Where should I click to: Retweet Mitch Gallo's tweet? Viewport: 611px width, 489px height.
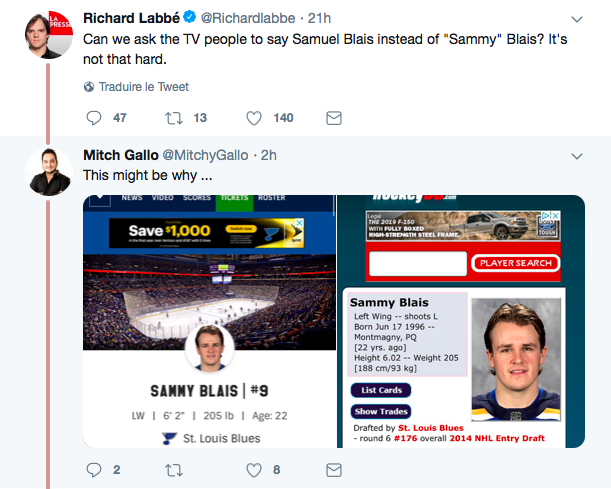coord(174,469)
